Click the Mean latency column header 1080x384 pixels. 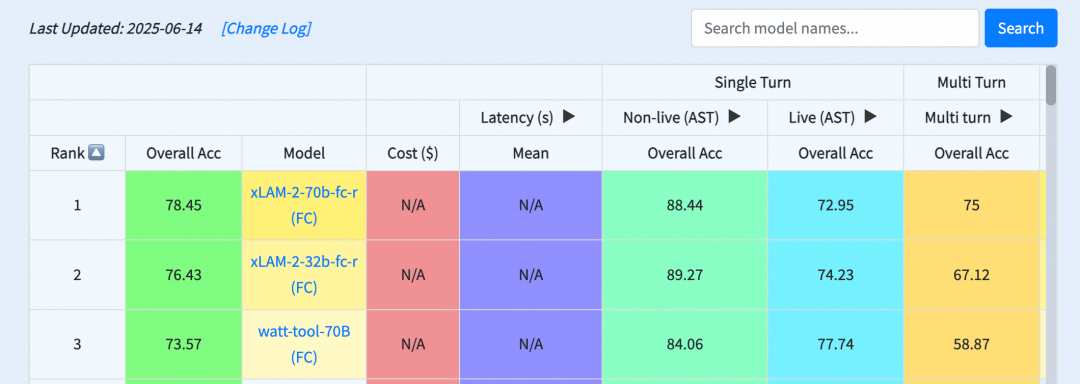click(x=531, y=153)
